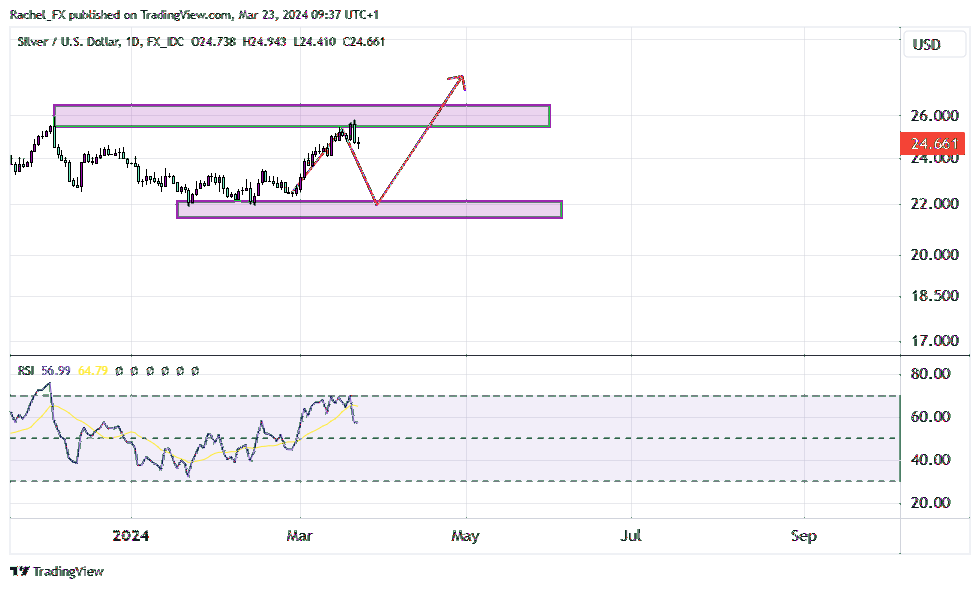Click the 17.000 price axis label
The height and width of the screenshot is (589, 980).
pyautogui.click(x=934, y=341)
